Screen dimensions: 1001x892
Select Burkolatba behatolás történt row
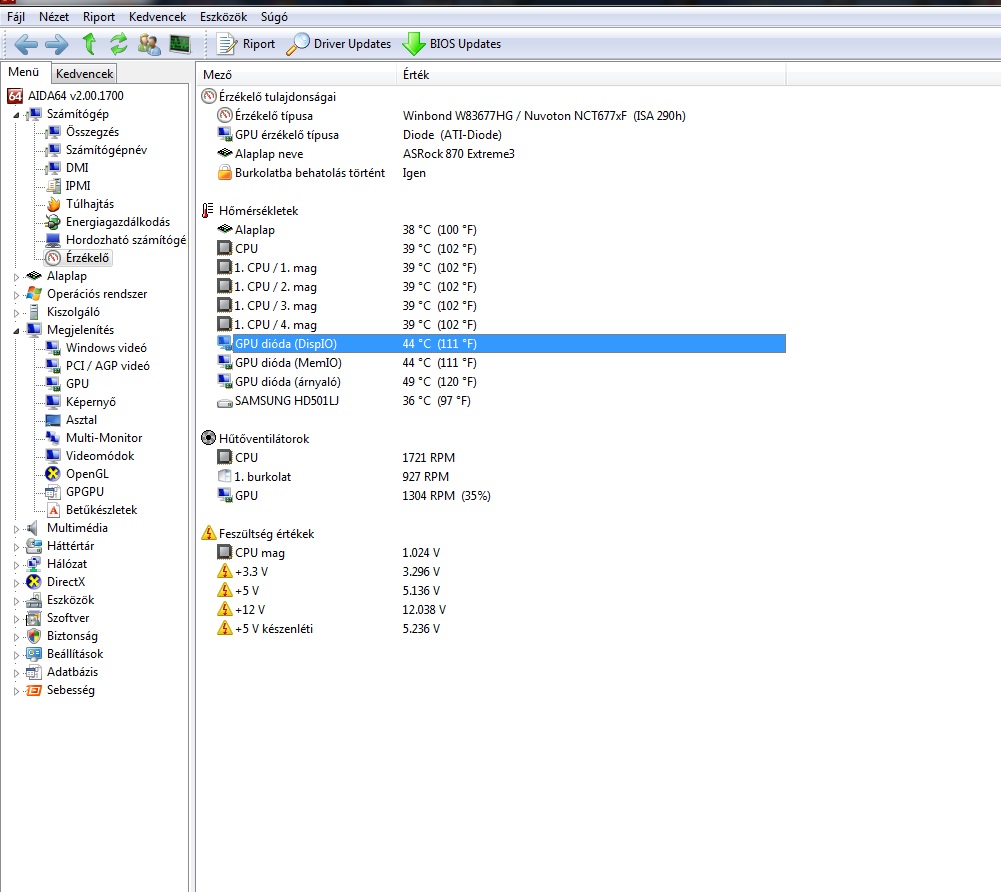(501, 172)
